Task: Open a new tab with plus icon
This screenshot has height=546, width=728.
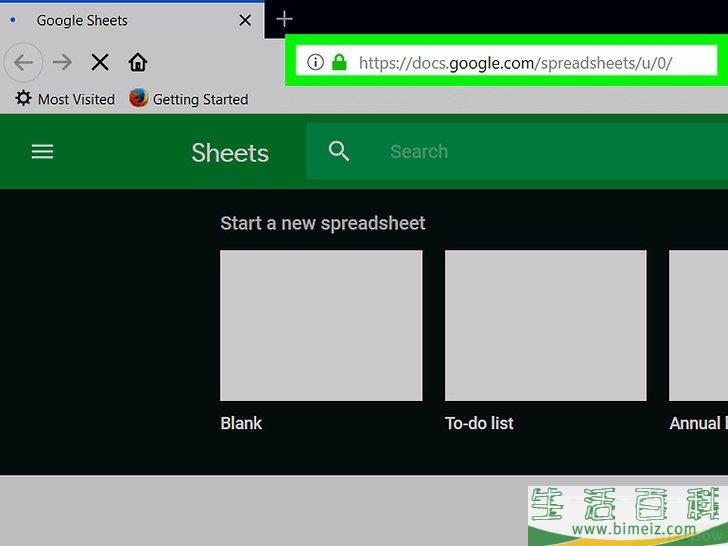Action: (284, 19)
